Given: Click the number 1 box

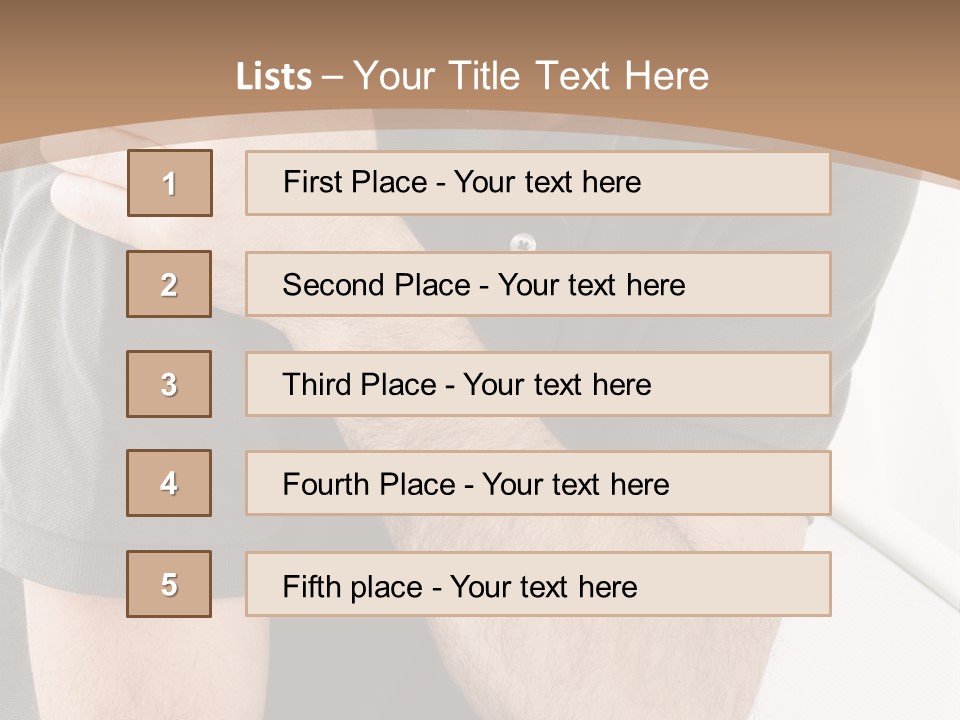Looking at the screenshot, I should 169,183.
